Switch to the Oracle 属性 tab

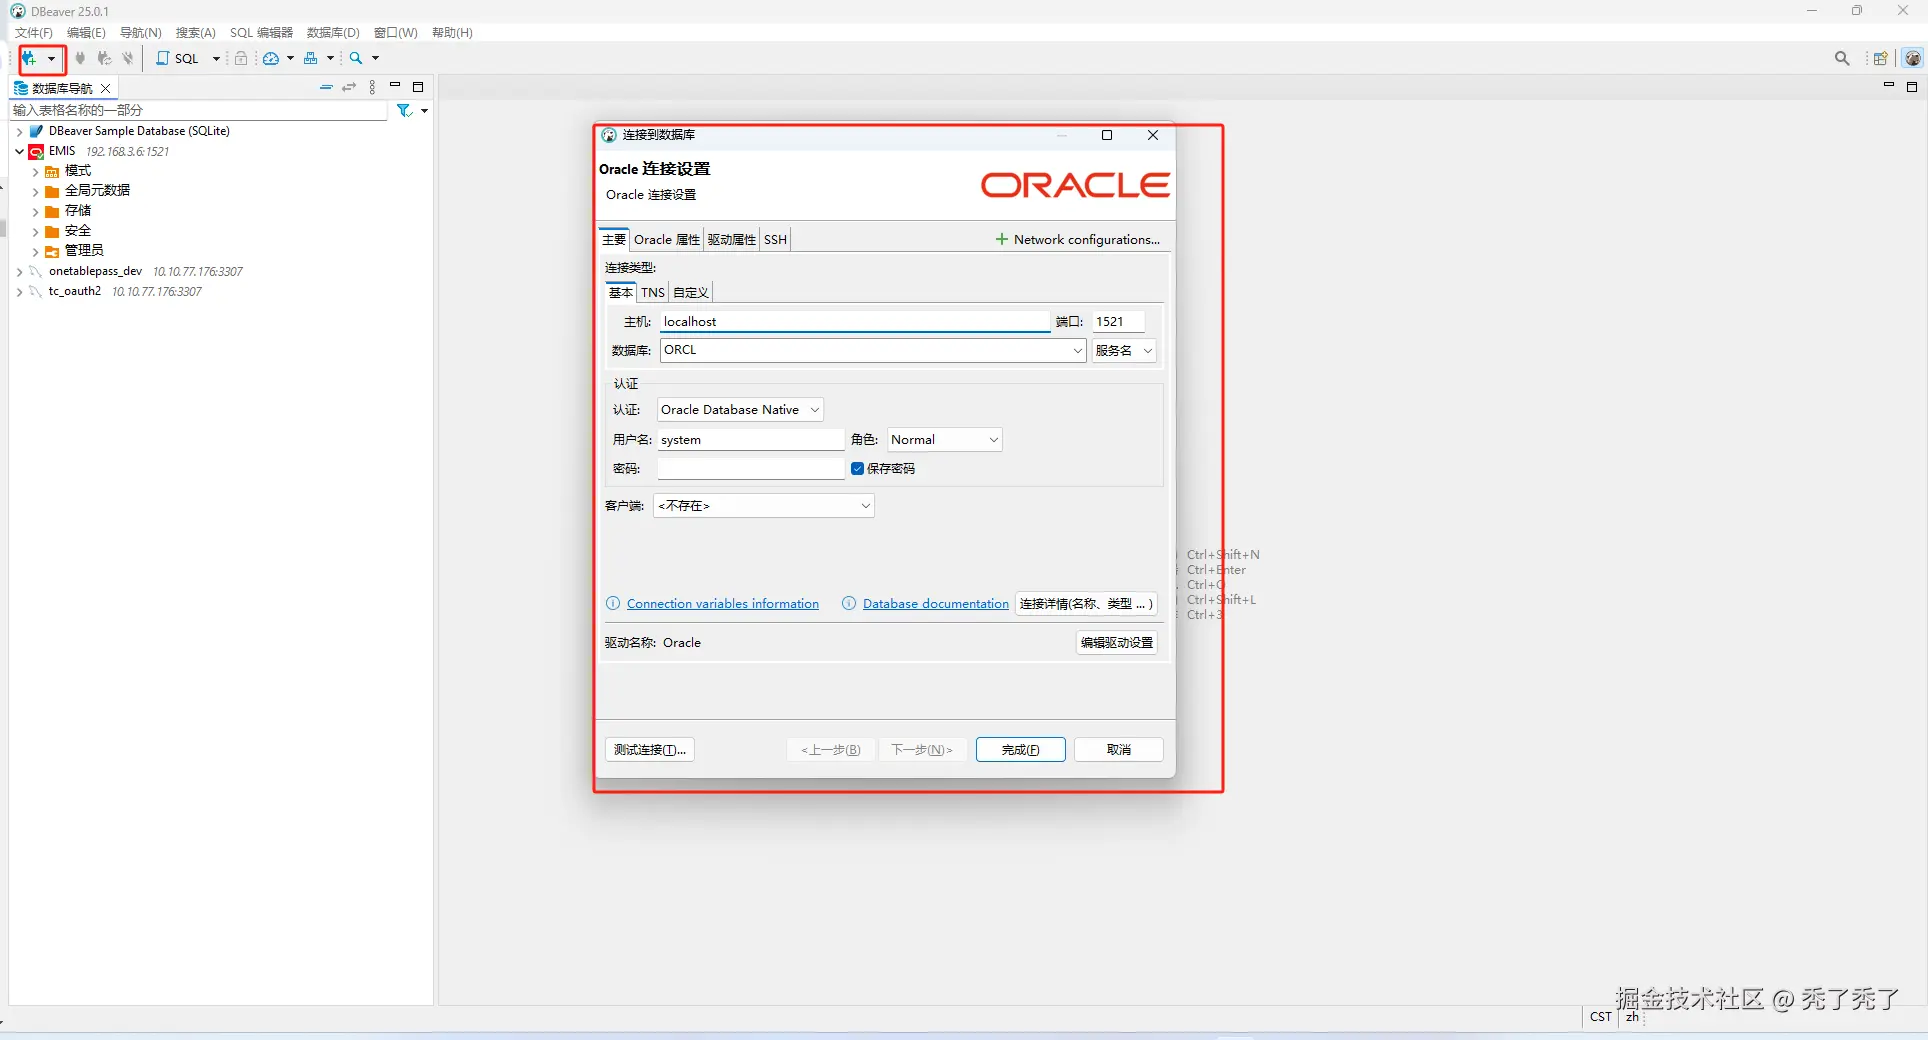(667, 240)
